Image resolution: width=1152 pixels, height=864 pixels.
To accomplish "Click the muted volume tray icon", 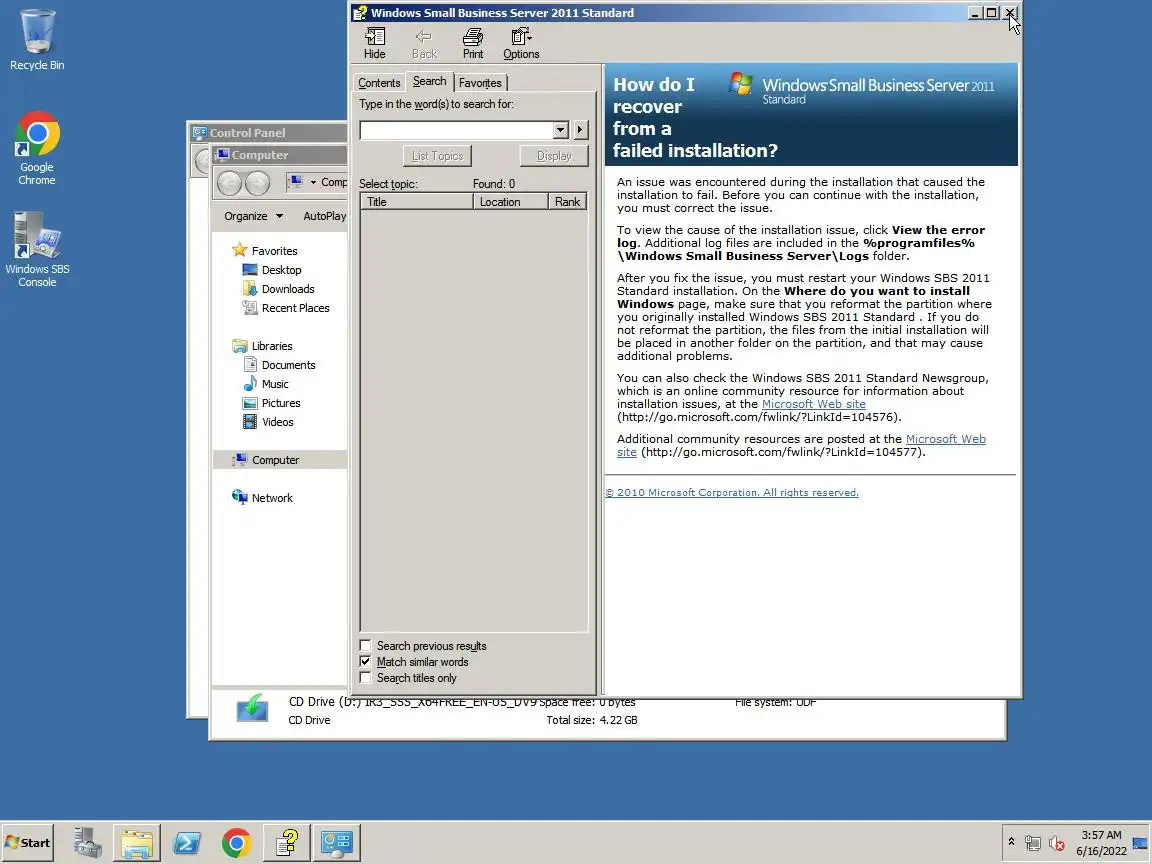I will click(1057, 843).
